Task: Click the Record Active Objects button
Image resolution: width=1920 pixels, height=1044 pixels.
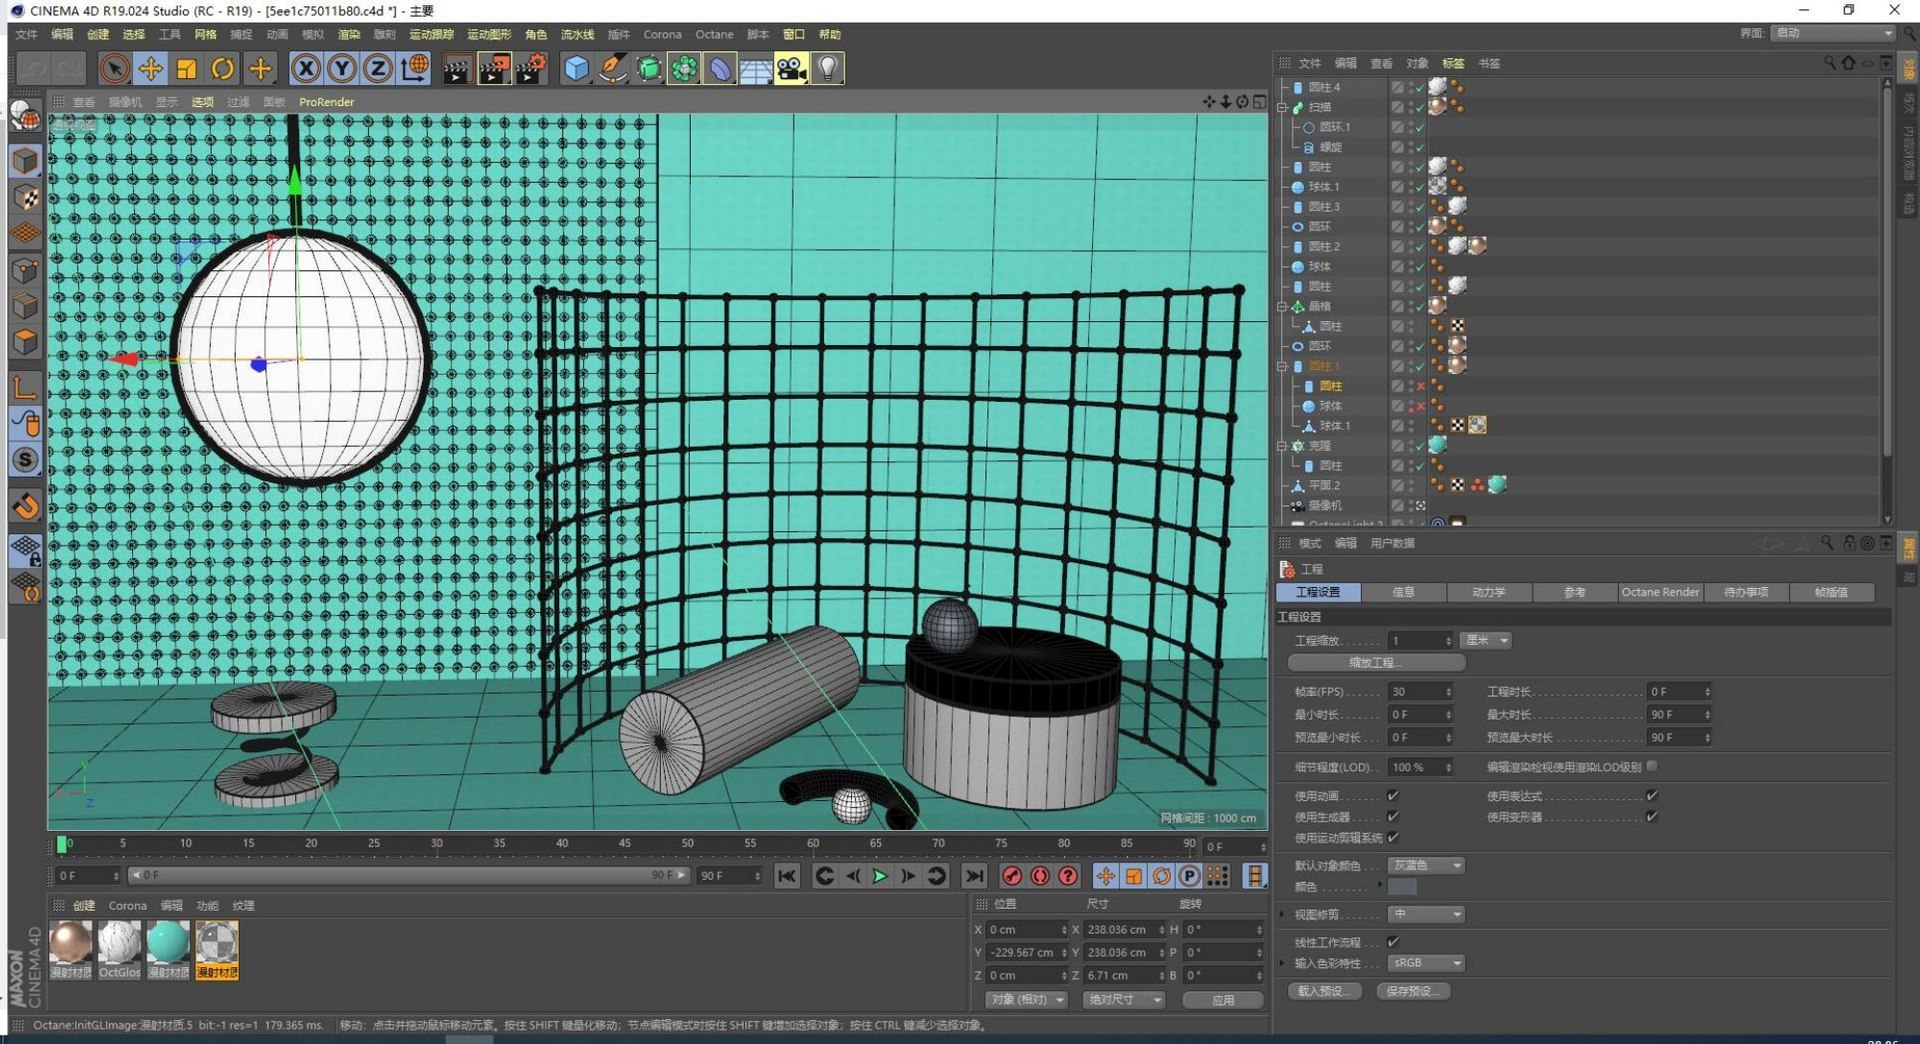Action: 1012,876
